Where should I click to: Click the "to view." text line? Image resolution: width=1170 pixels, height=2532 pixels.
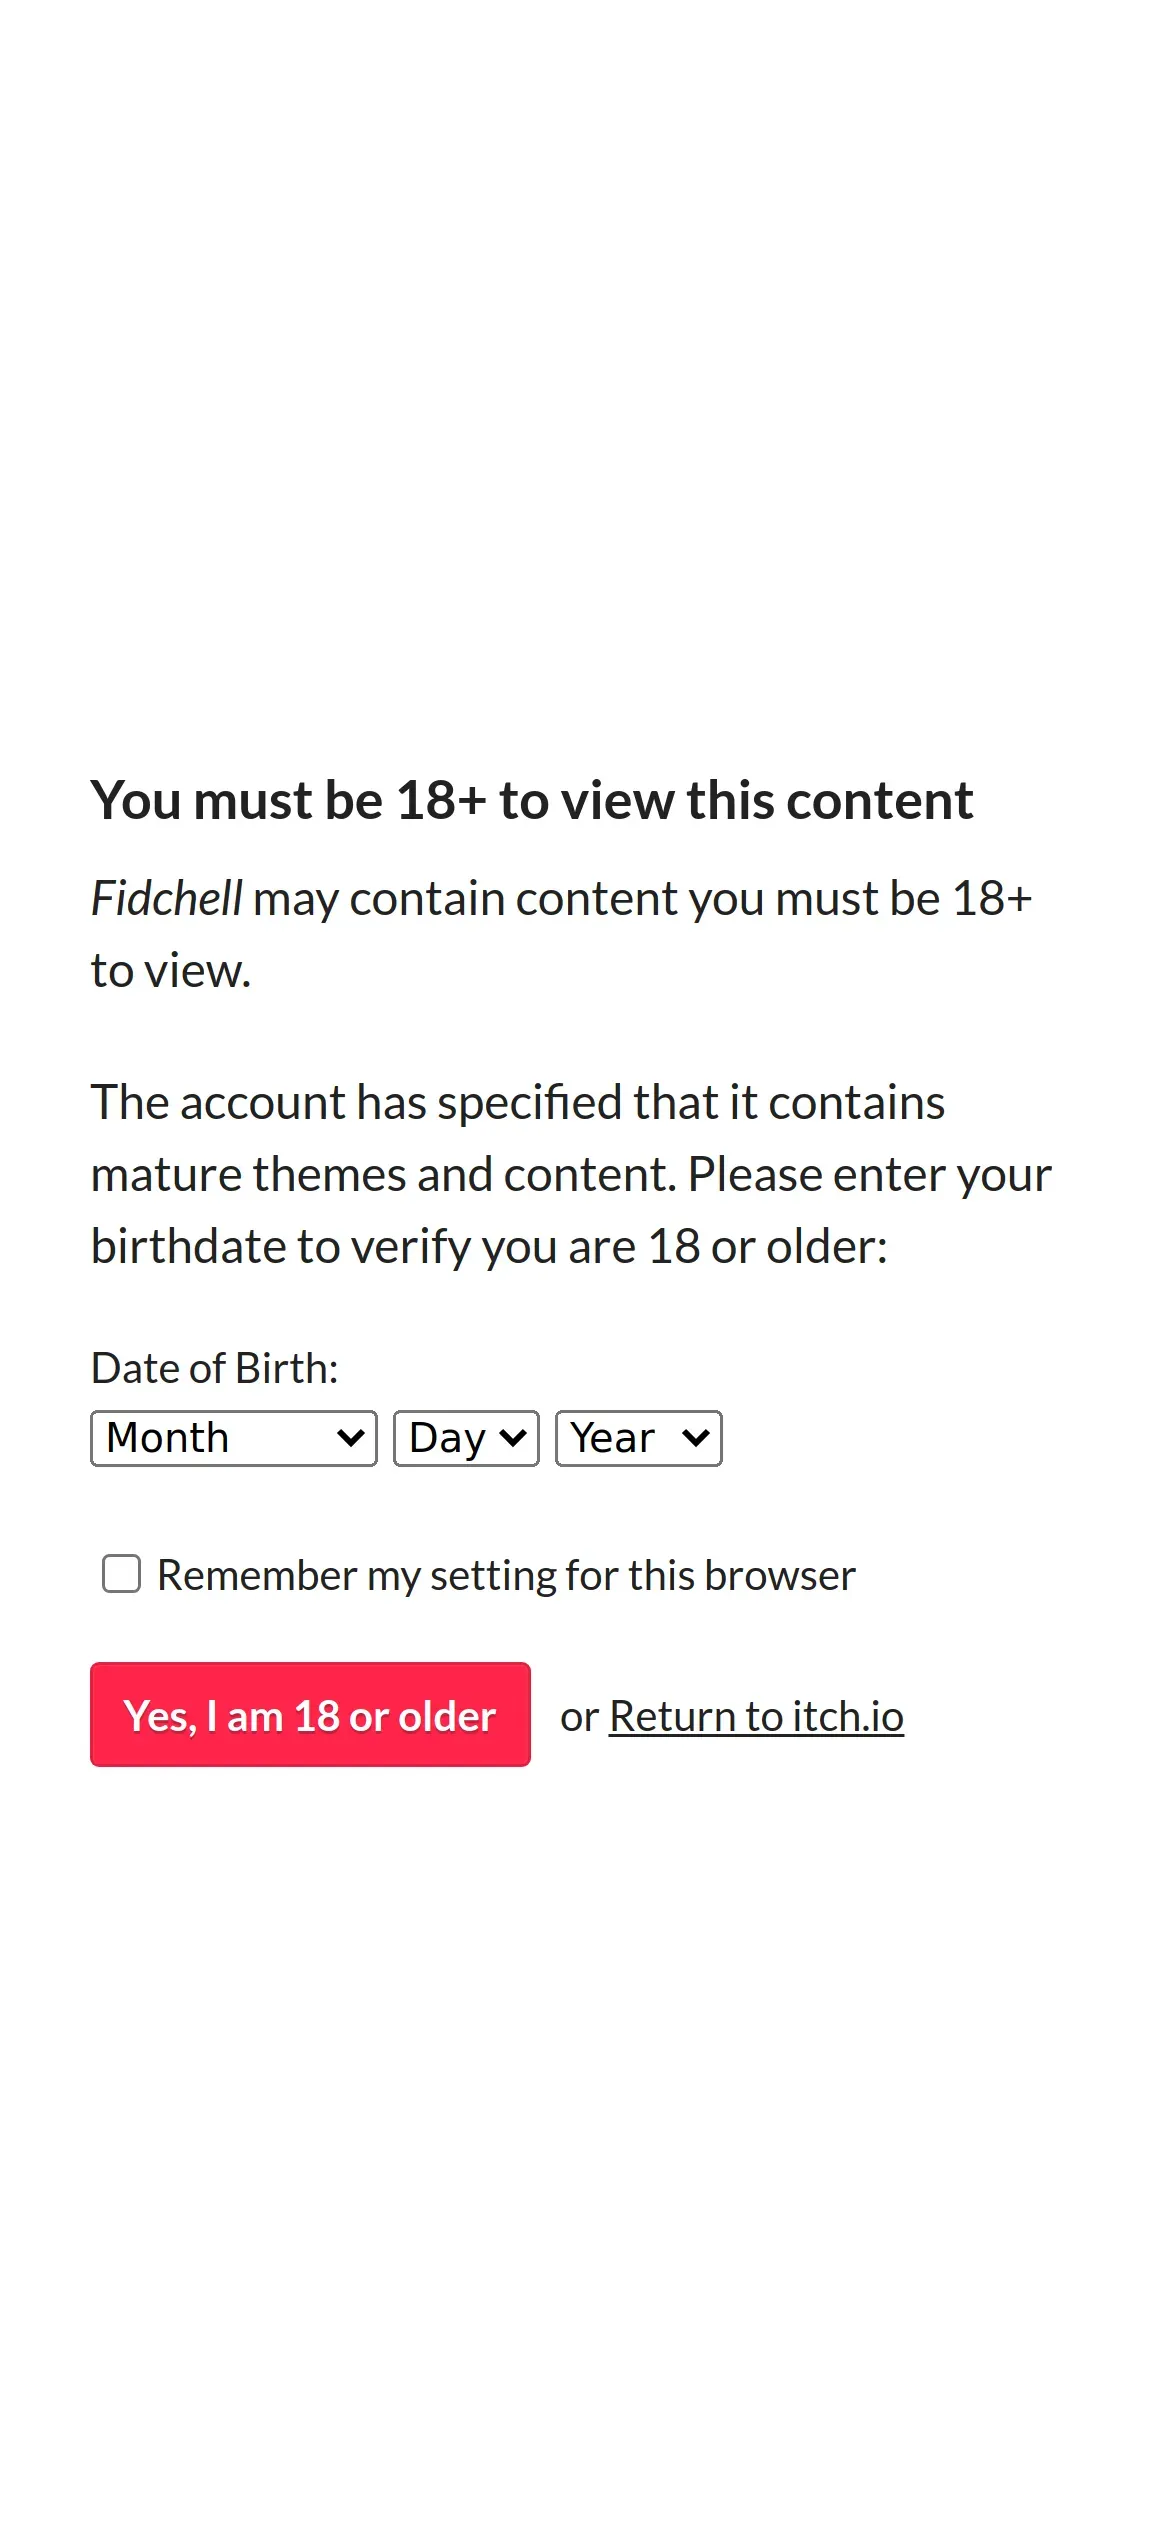click(x=171, y=971)
